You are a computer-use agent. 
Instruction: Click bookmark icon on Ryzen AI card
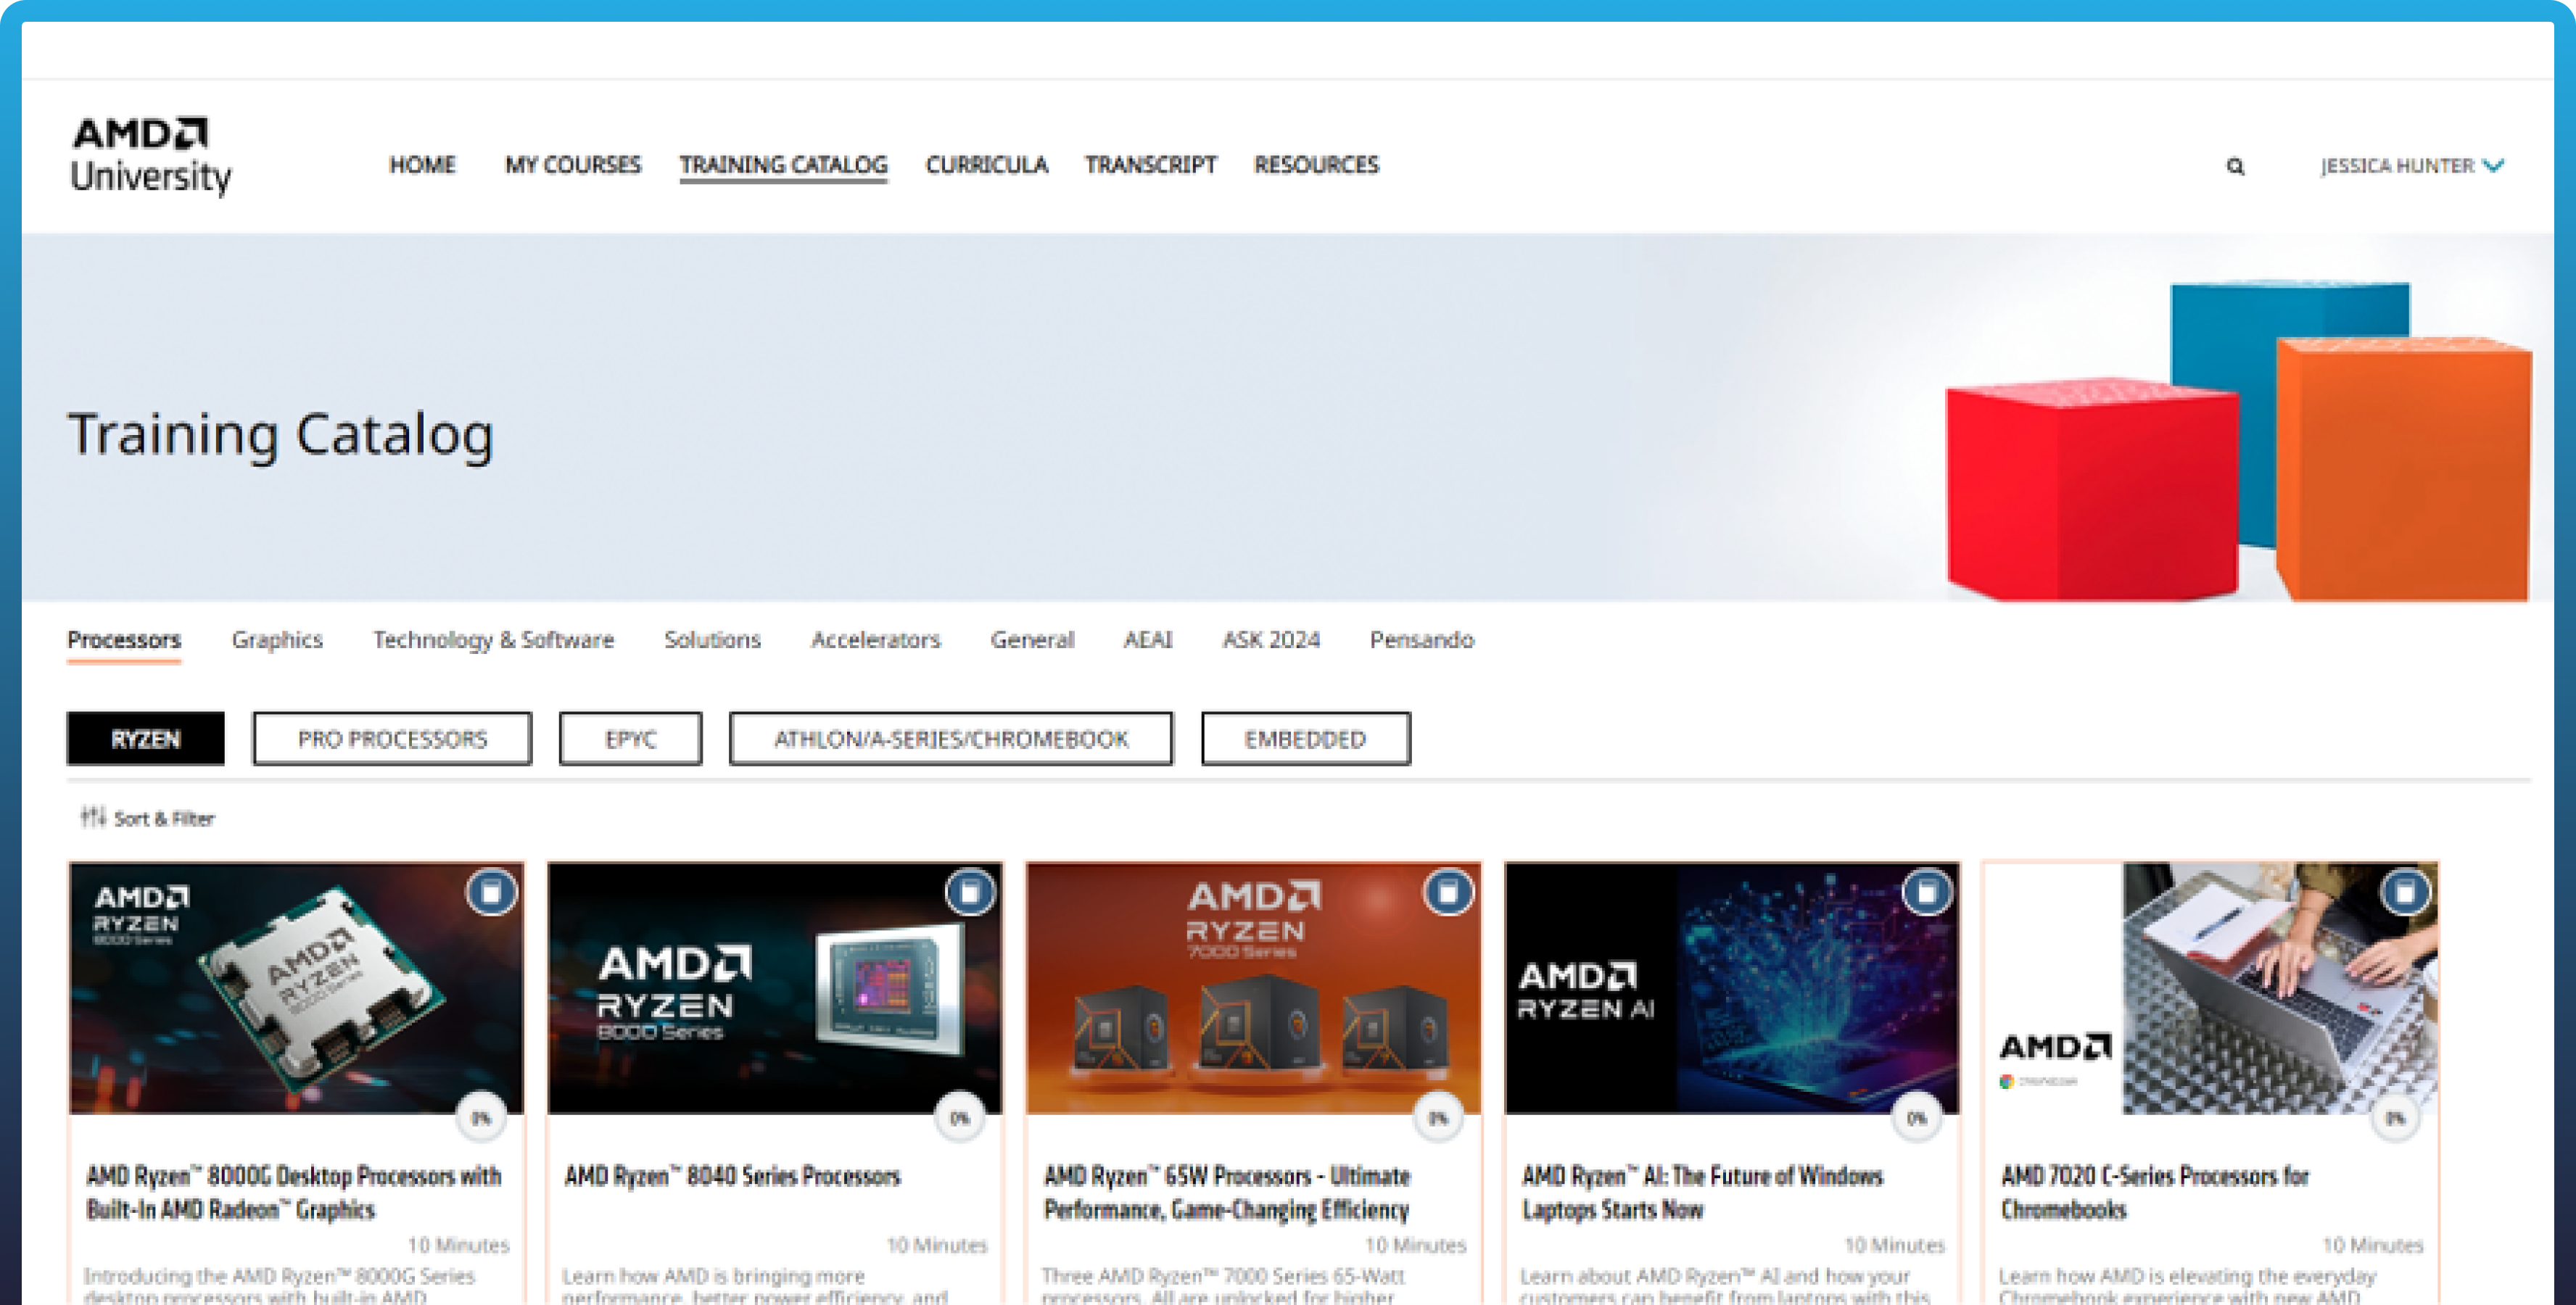(x=1927, y=892)
